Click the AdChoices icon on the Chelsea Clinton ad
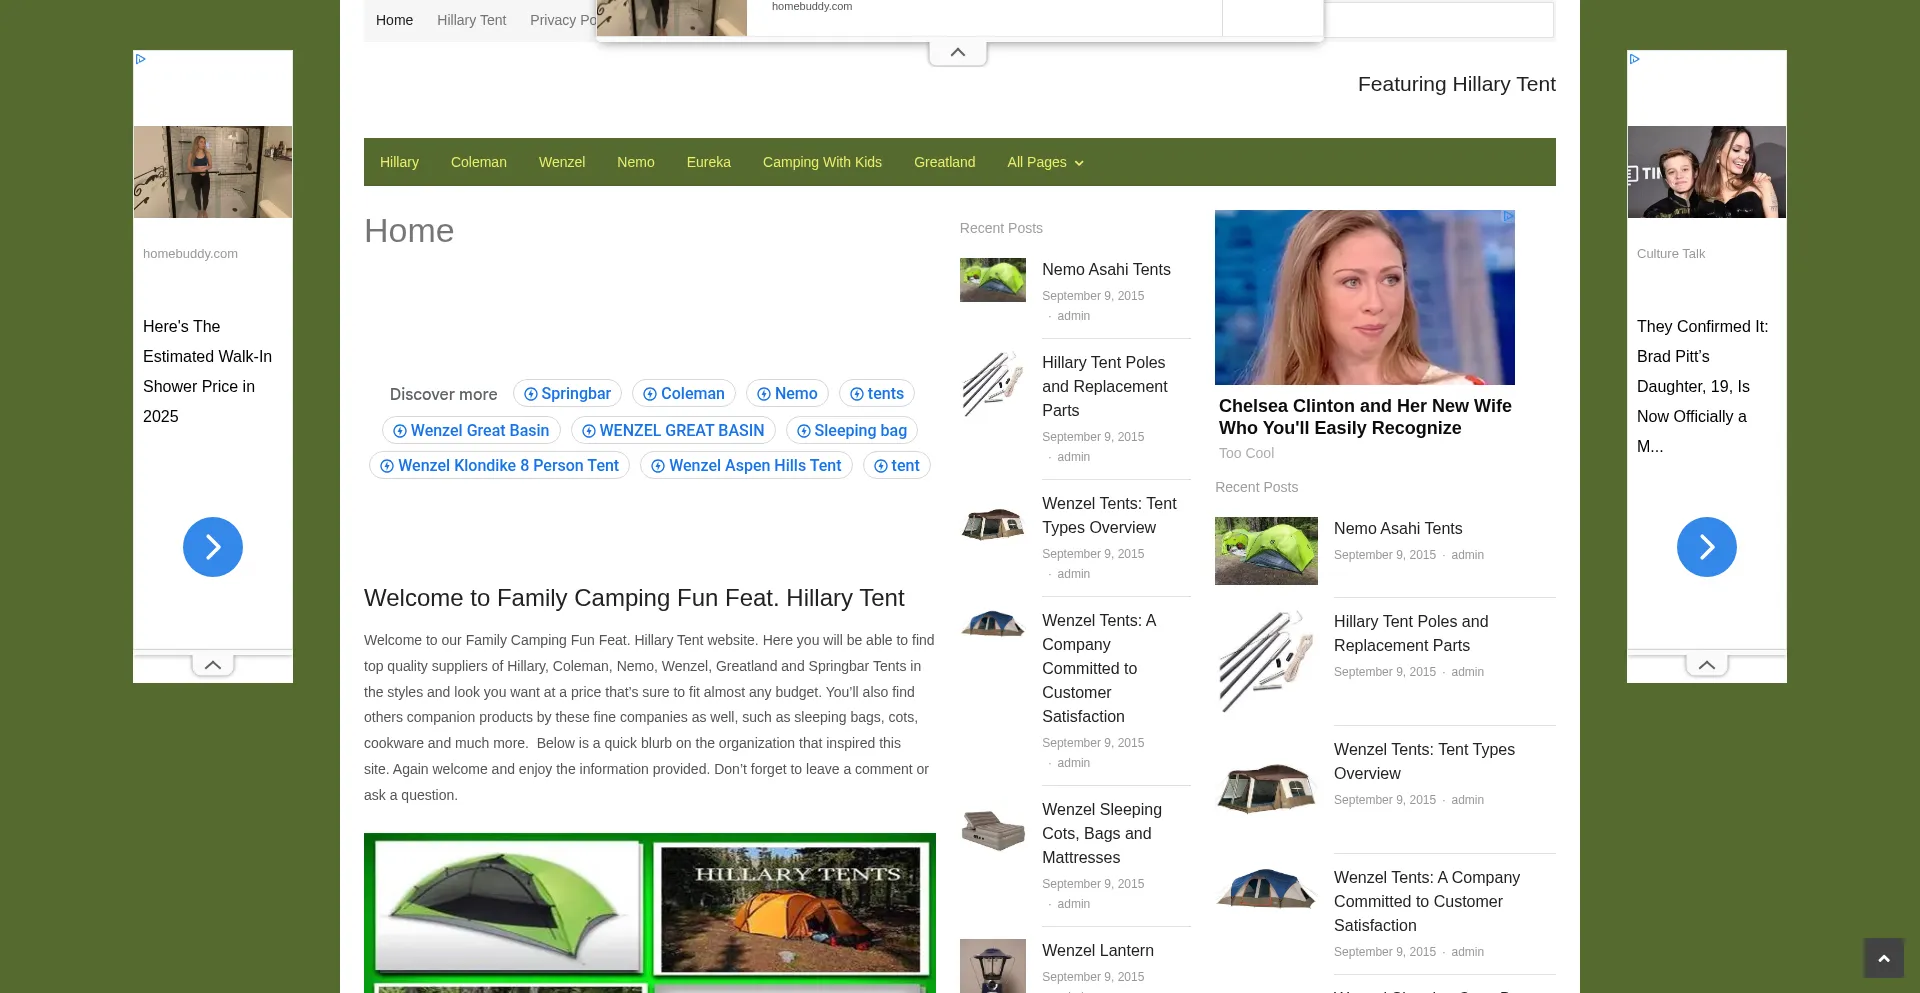This screenshot has height=993, width=1920. tap(1508, 216)
